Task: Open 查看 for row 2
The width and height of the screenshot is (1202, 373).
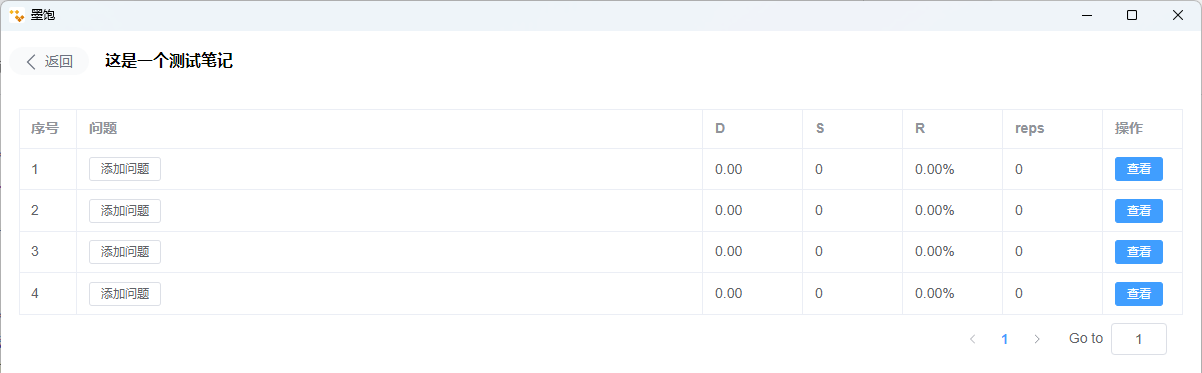Action: pyautogui.click(x=1139, y=211)
